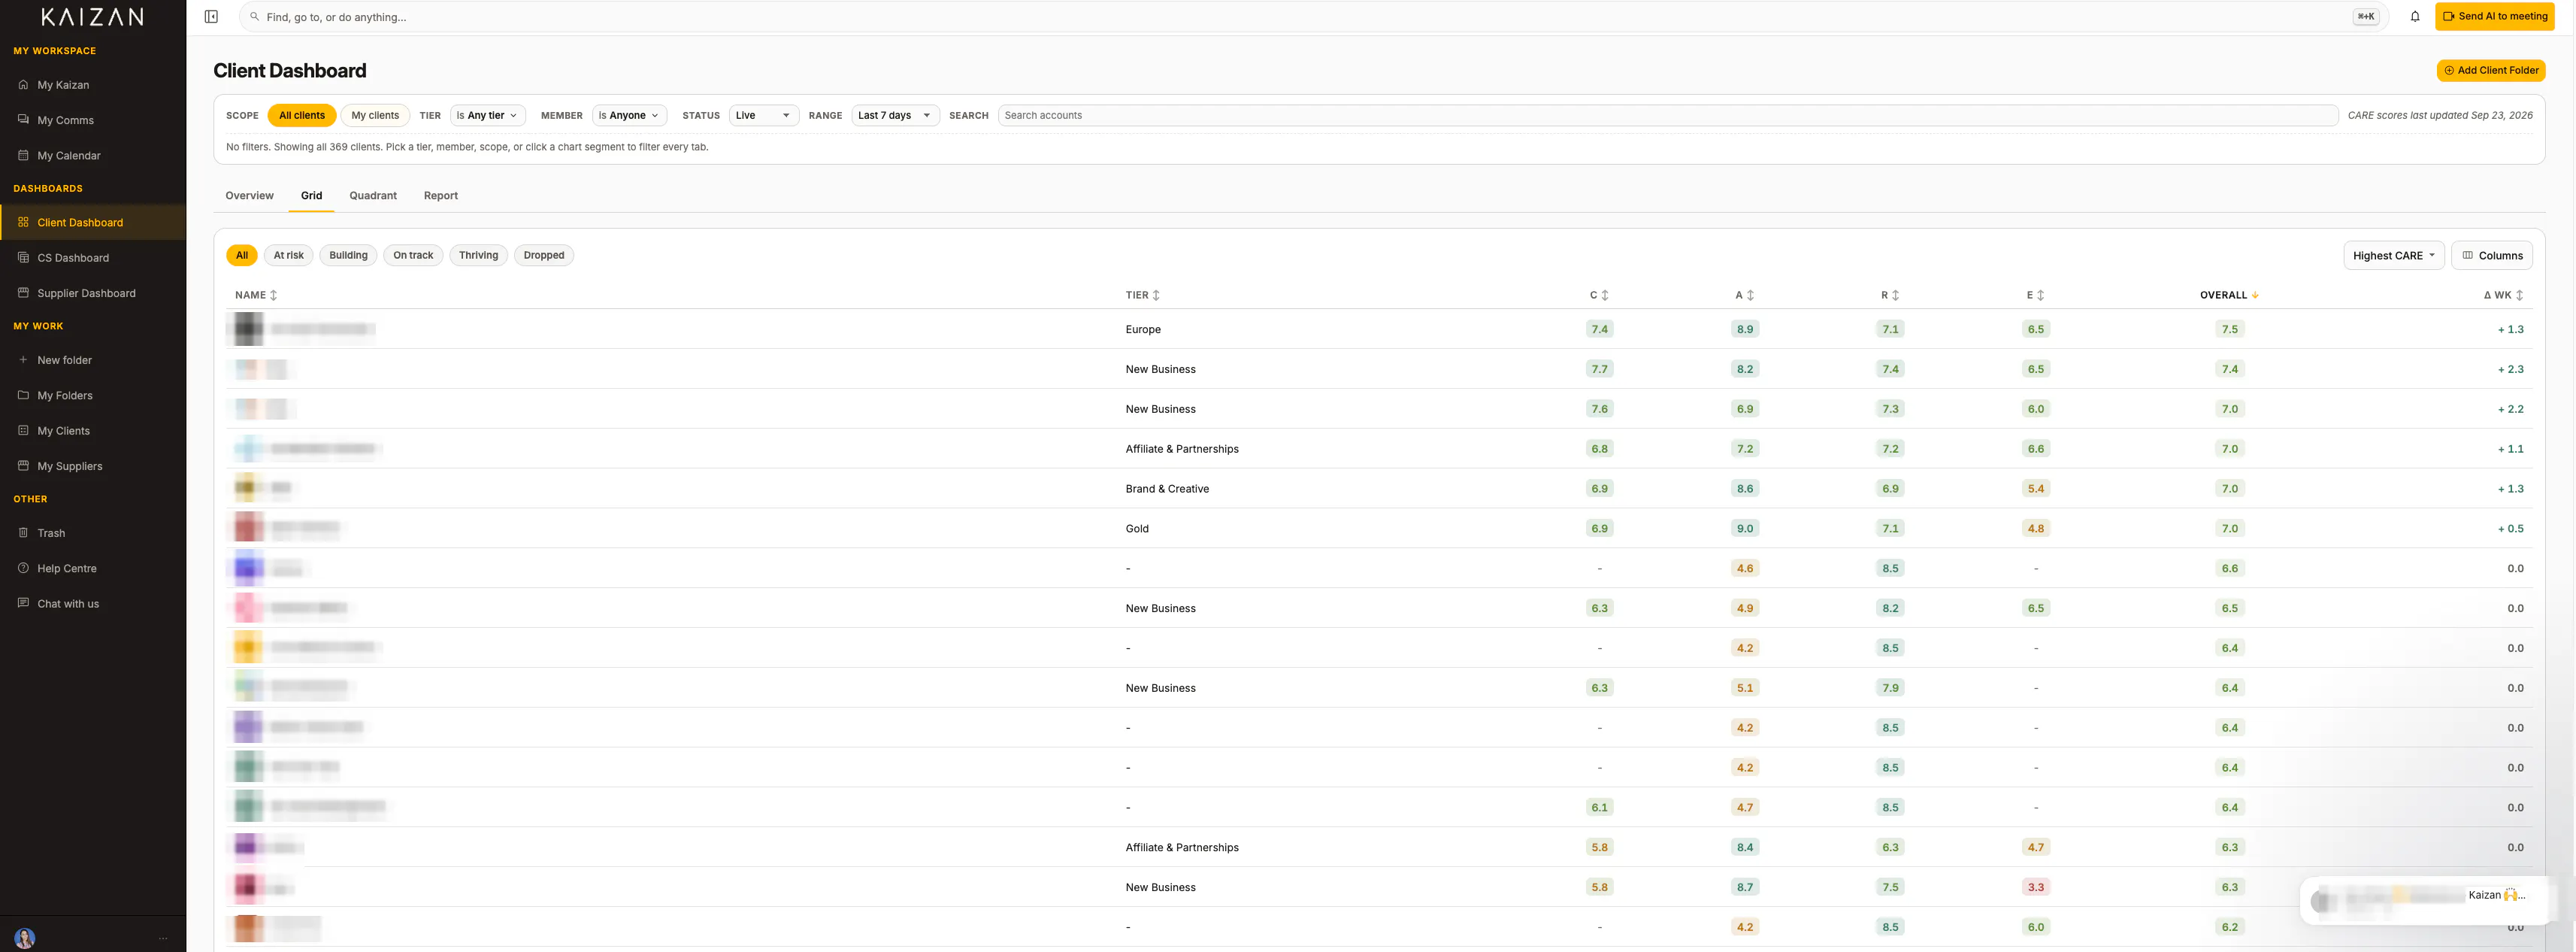
Task: Click the My Calendar icon
Action: click(x=23, y=155)
